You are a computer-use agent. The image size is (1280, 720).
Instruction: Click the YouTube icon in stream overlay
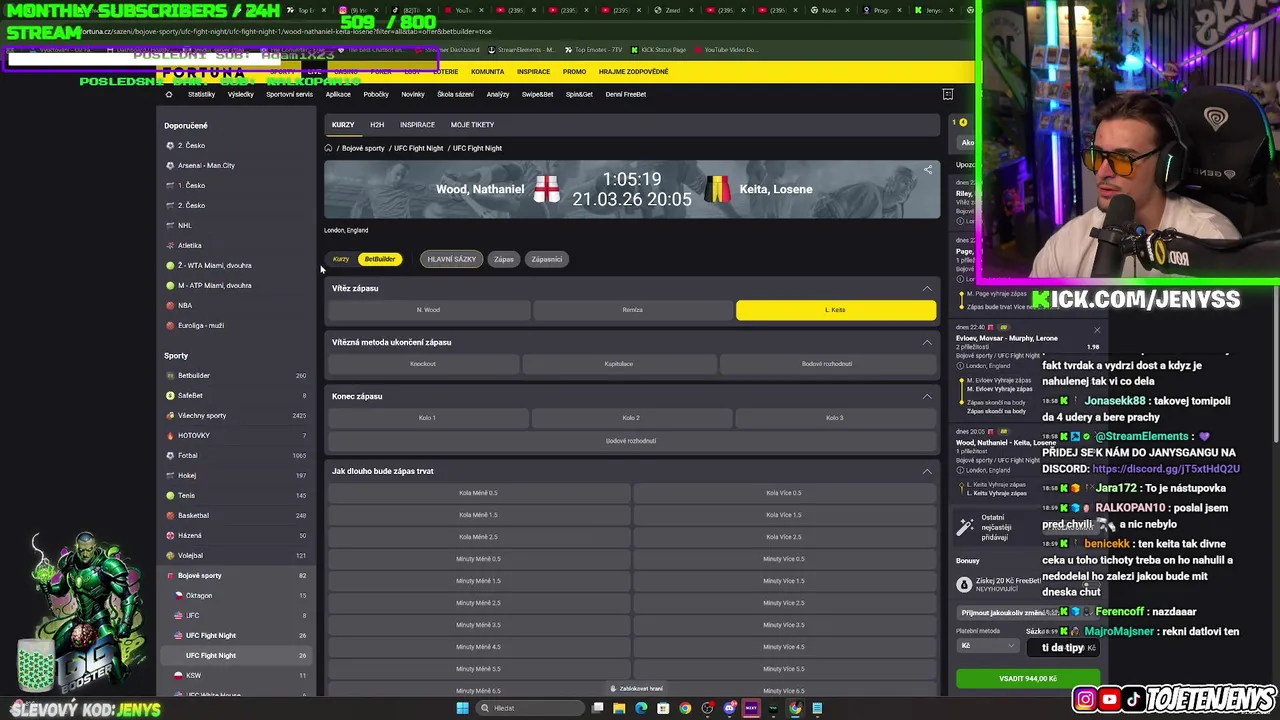[x=1110, y=700]
